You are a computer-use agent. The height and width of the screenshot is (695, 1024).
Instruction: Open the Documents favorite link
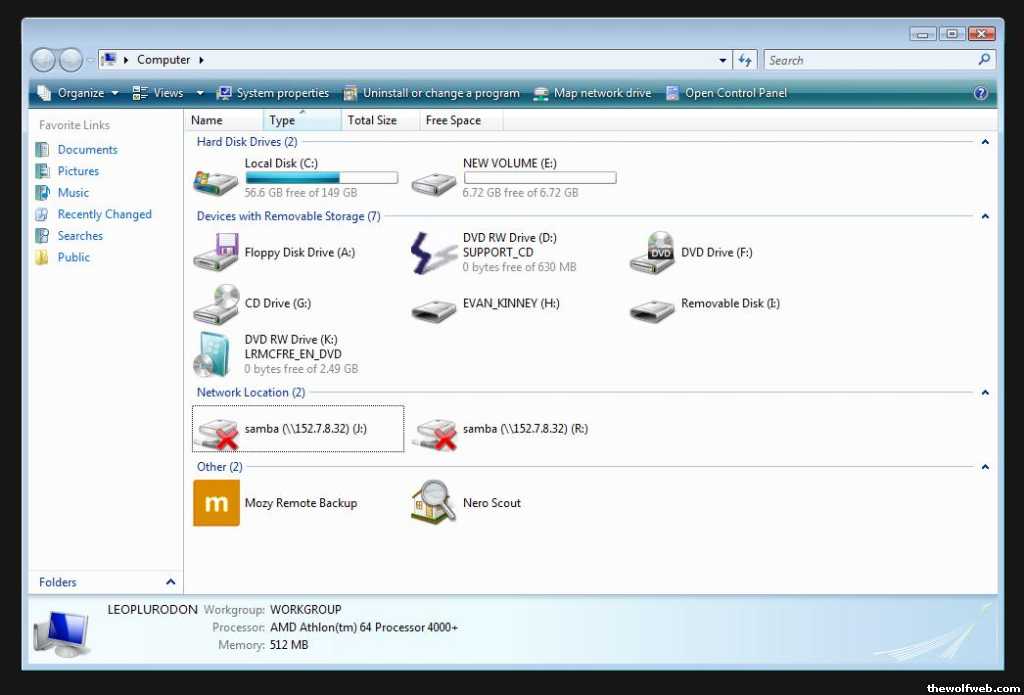[87, 150]
